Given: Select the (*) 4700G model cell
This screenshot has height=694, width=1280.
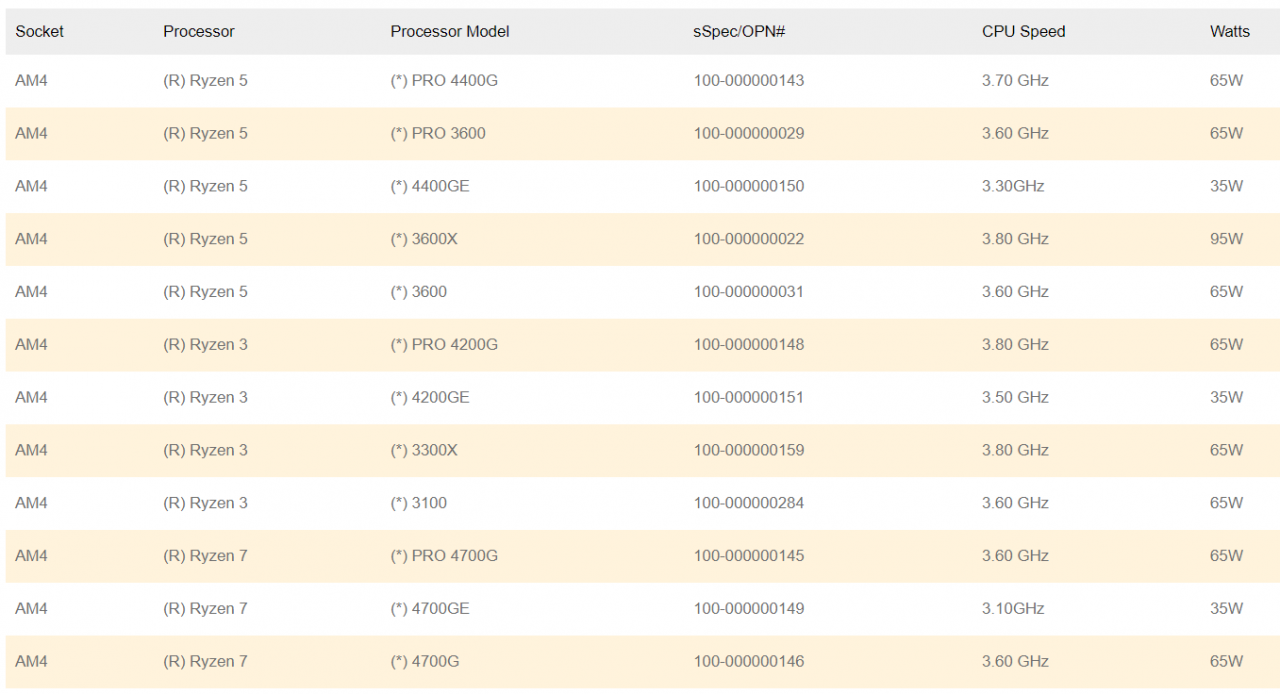Looking at the screenshot, I should [425, 662].
